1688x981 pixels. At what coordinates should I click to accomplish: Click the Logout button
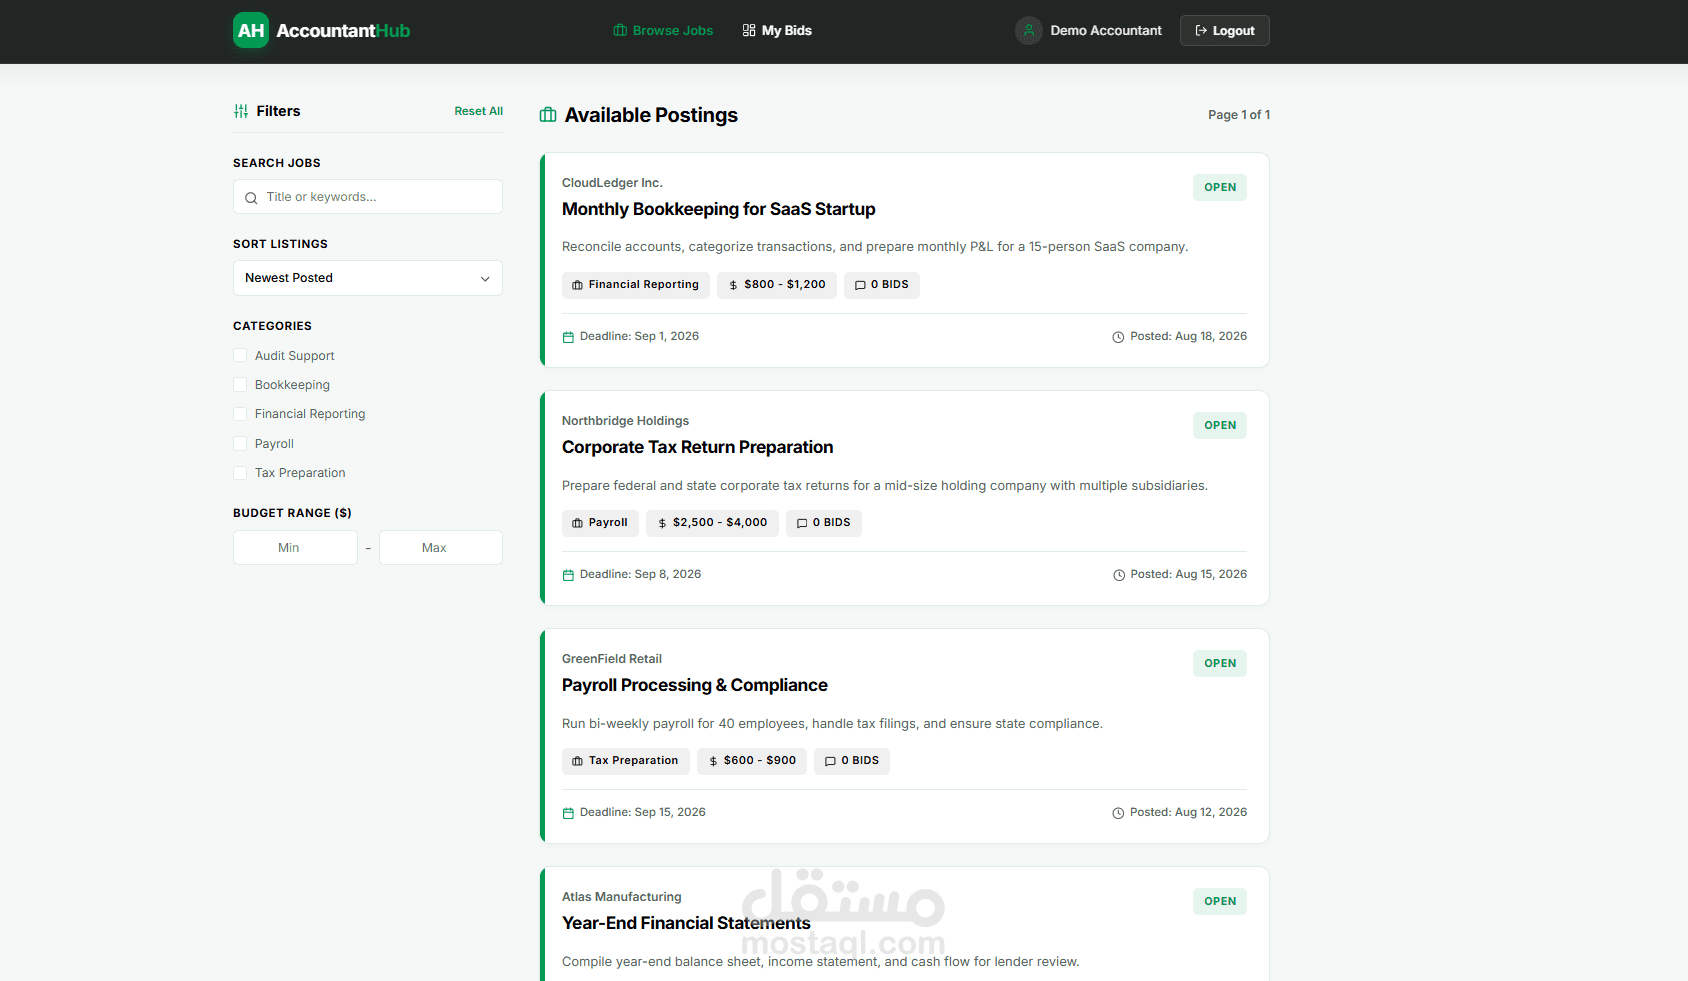pos(1225,30)
